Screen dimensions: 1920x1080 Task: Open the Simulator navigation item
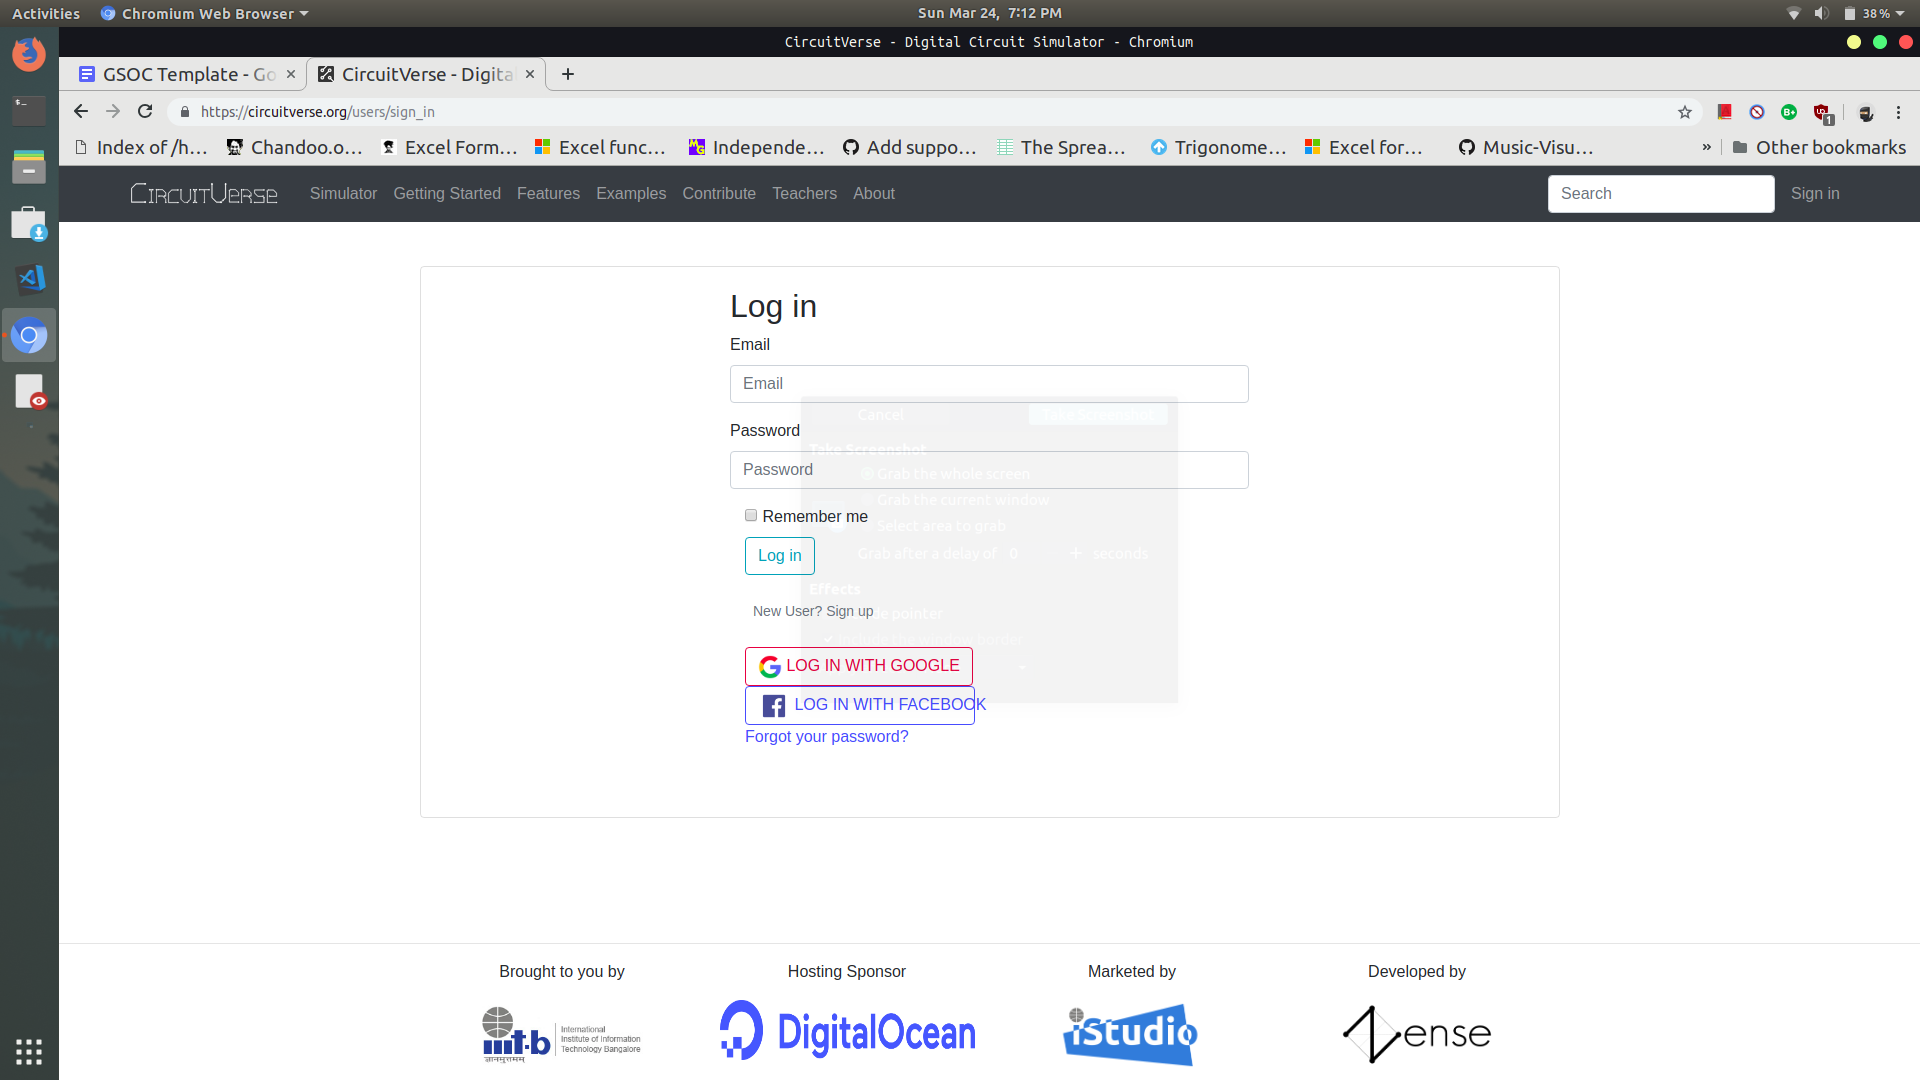click(343, 193)
